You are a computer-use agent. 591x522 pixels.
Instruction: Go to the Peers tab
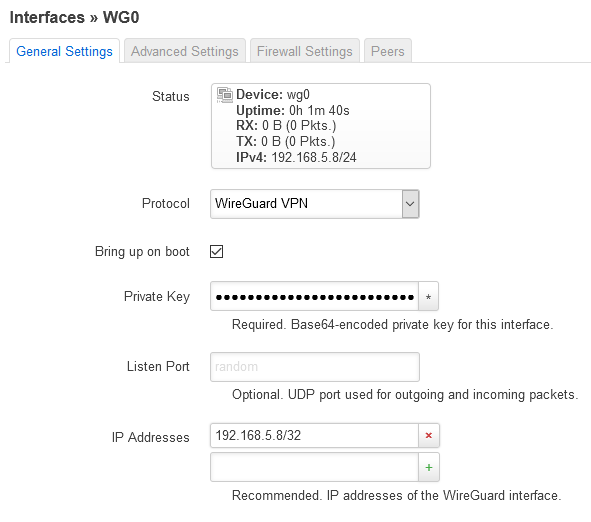click(387, 51)
